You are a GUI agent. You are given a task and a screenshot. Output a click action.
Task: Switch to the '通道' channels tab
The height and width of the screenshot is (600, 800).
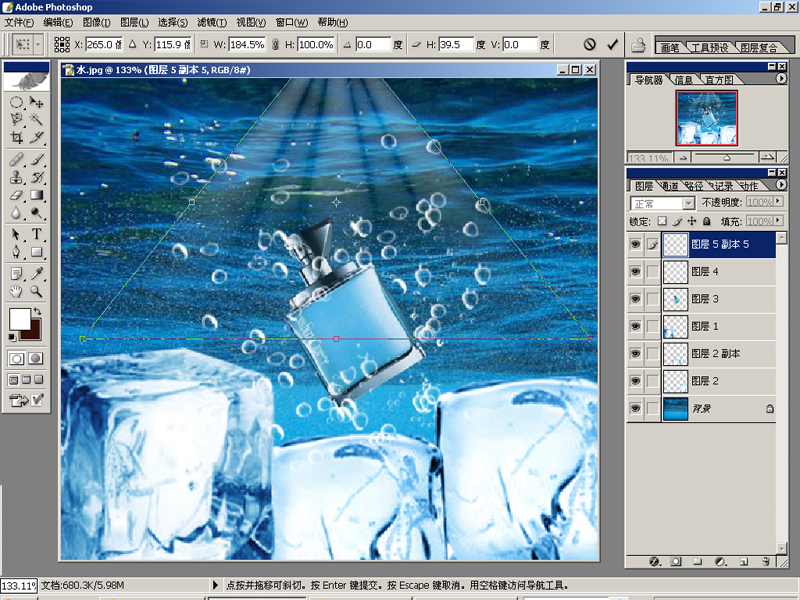tap(670, 186)
